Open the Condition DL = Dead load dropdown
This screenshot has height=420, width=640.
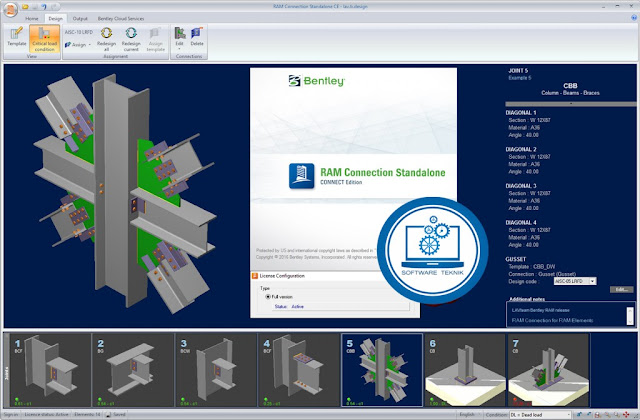point(540,415)
